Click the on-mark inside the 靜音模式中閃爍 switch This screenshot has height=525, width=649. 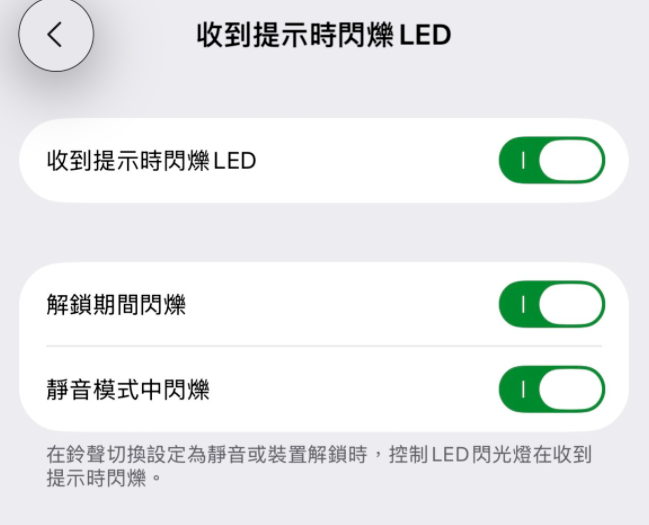click(522, 390)
